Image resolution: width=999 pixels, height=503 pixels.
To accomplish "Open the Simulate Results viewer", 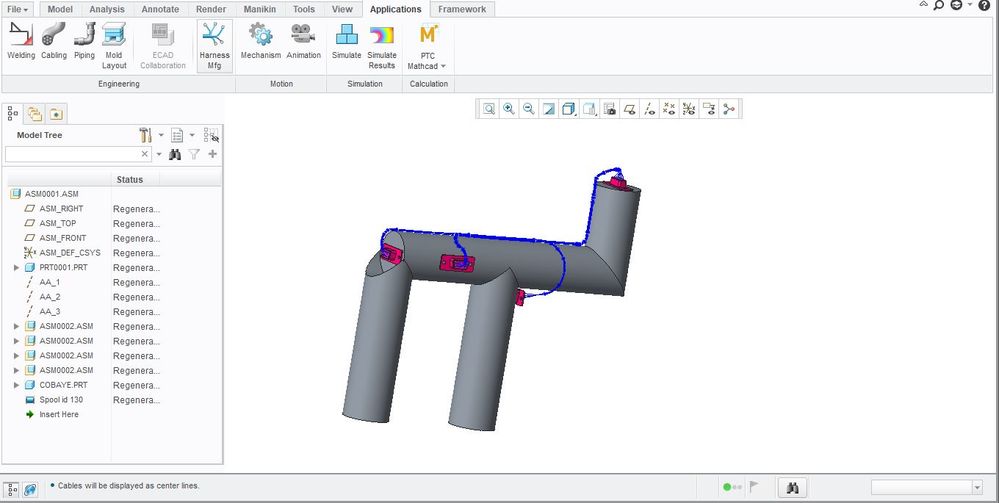I will (x=382, y=45).
